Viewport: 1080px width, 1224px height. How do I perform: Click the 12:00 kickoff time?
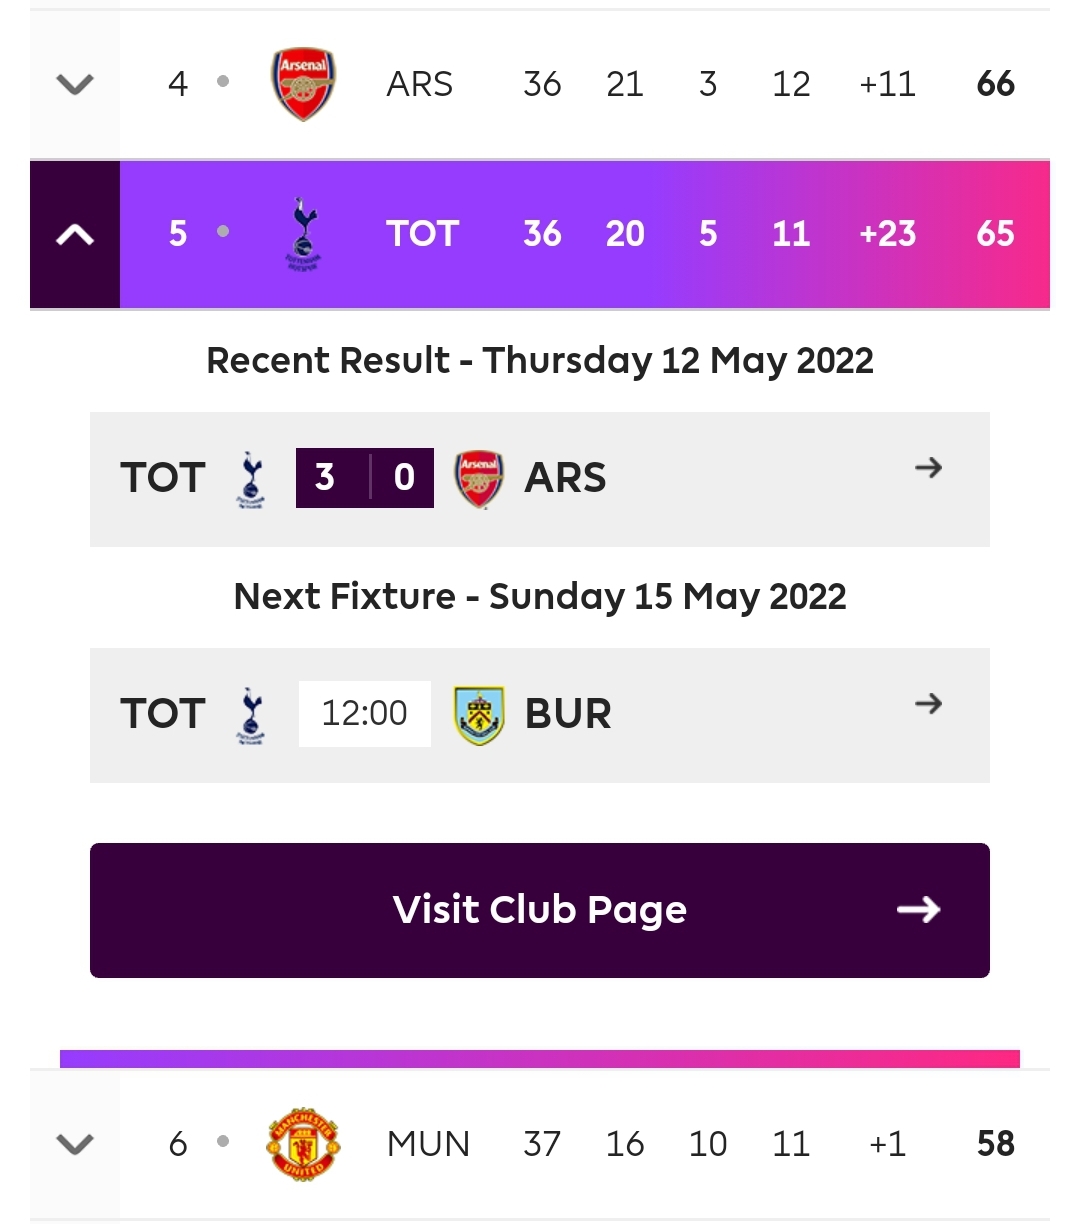365,714
